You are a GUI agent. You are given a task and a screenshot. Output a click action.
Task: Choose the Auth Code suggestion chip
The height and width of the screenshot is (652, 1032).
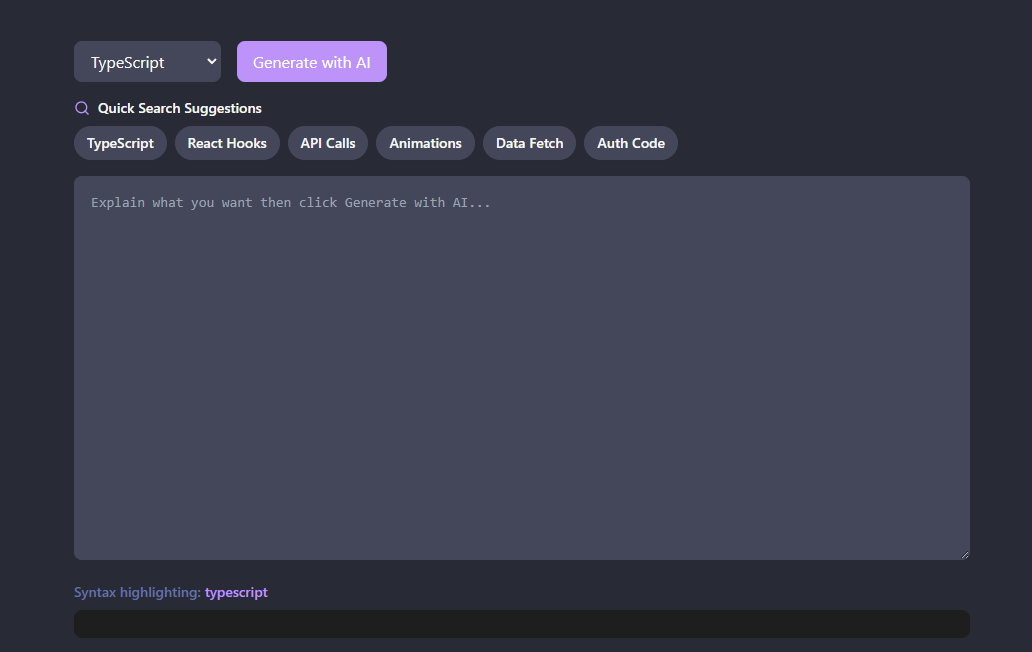631,143
